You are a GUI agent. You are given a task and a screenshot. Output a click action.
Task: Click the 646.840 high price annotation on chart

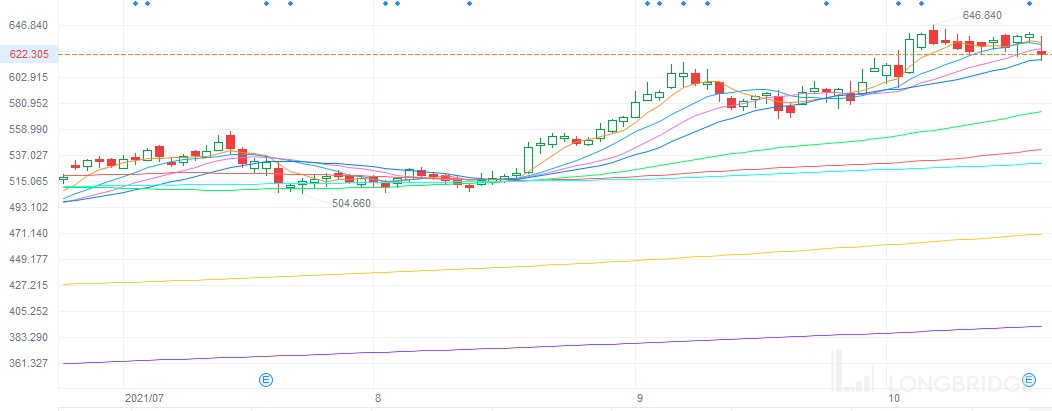[981, 16]
